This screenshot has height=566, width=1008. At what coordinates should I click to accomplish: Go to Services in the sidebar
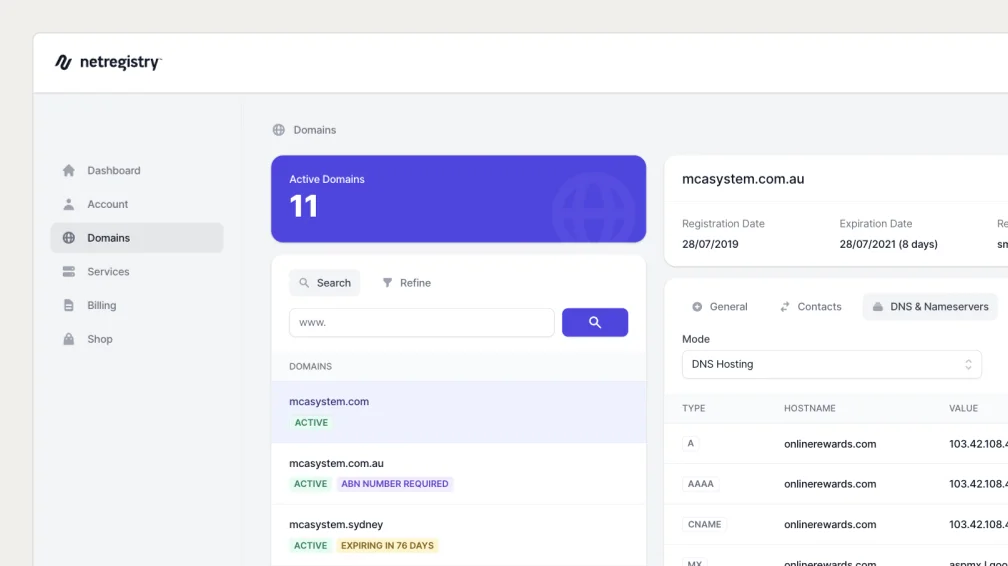[137, 271]
